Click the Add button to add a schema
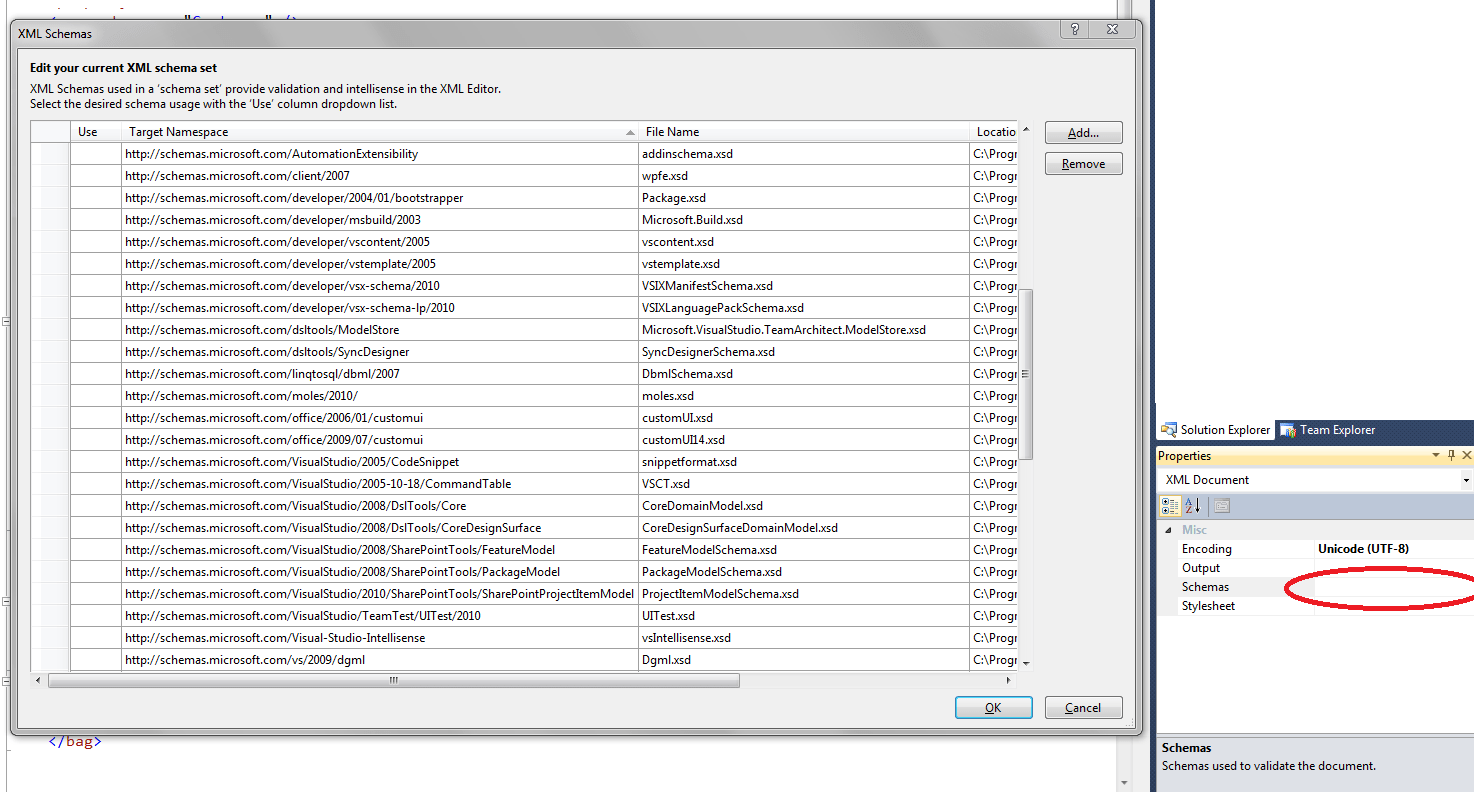 [1083, 132]
